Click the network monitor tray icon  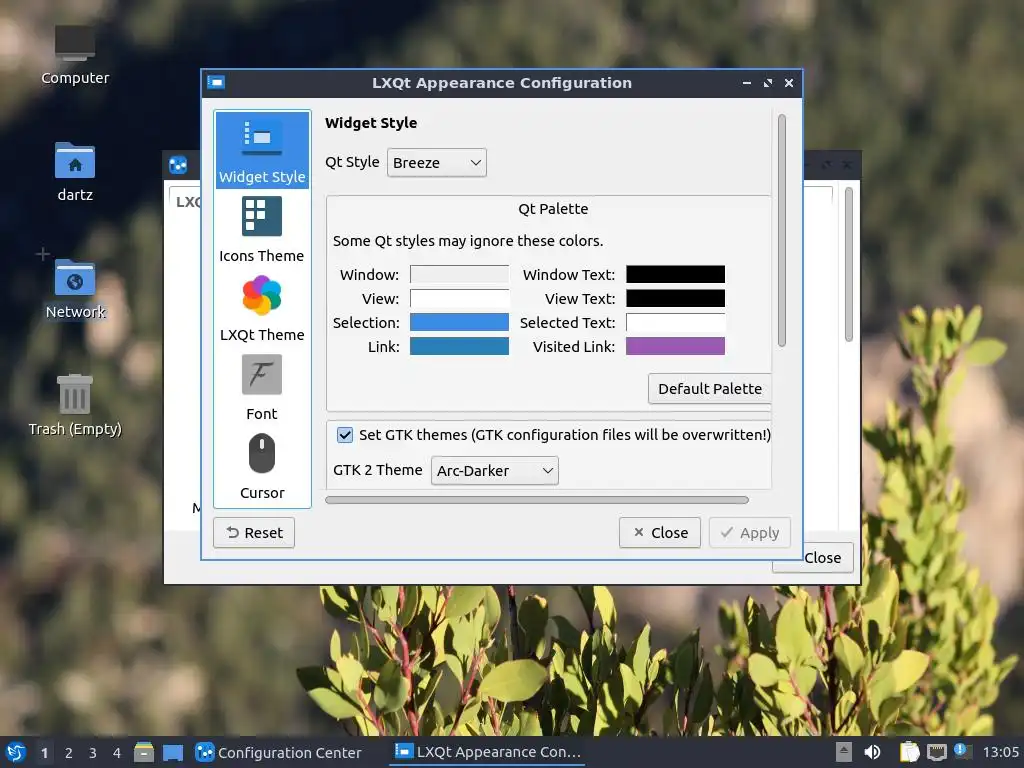(936, 752)
